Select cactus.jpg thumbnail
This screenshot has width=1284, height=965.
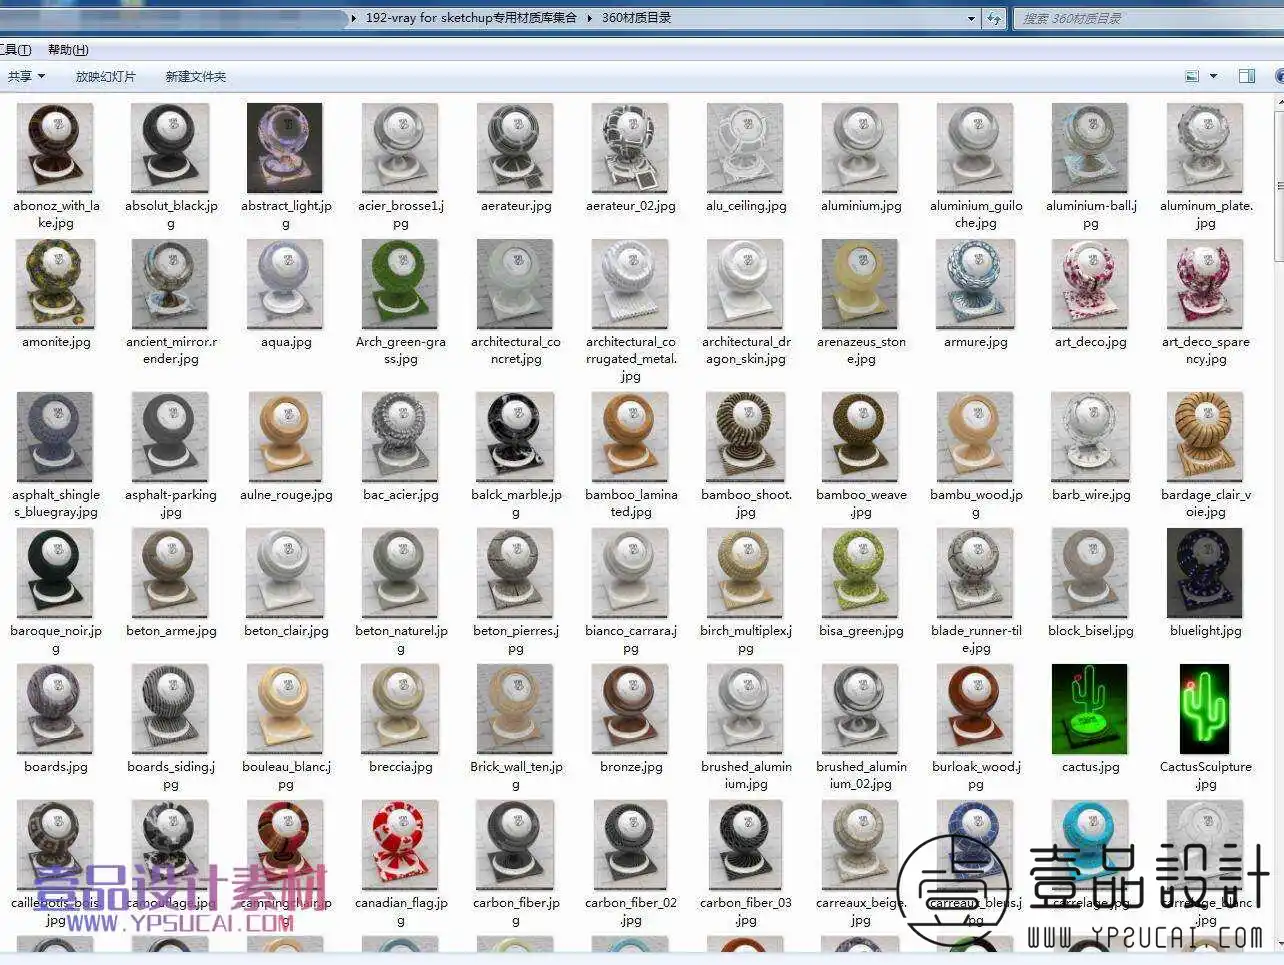[1090, 709]
